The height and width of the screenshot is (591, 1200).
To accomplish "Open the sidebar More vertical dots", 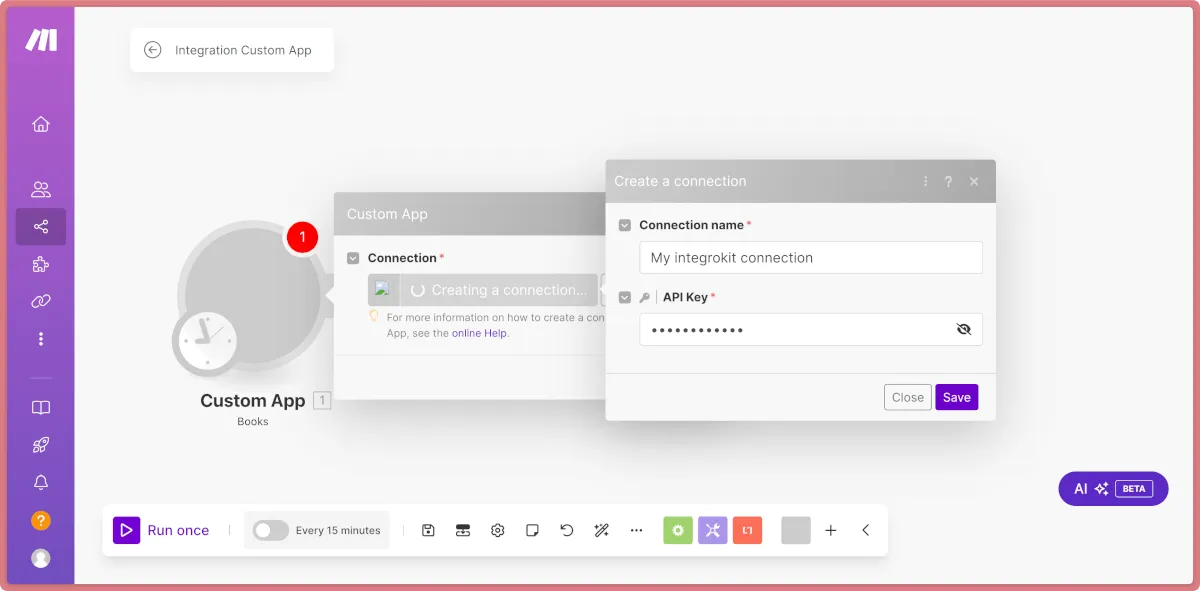I will pos(41,339).
